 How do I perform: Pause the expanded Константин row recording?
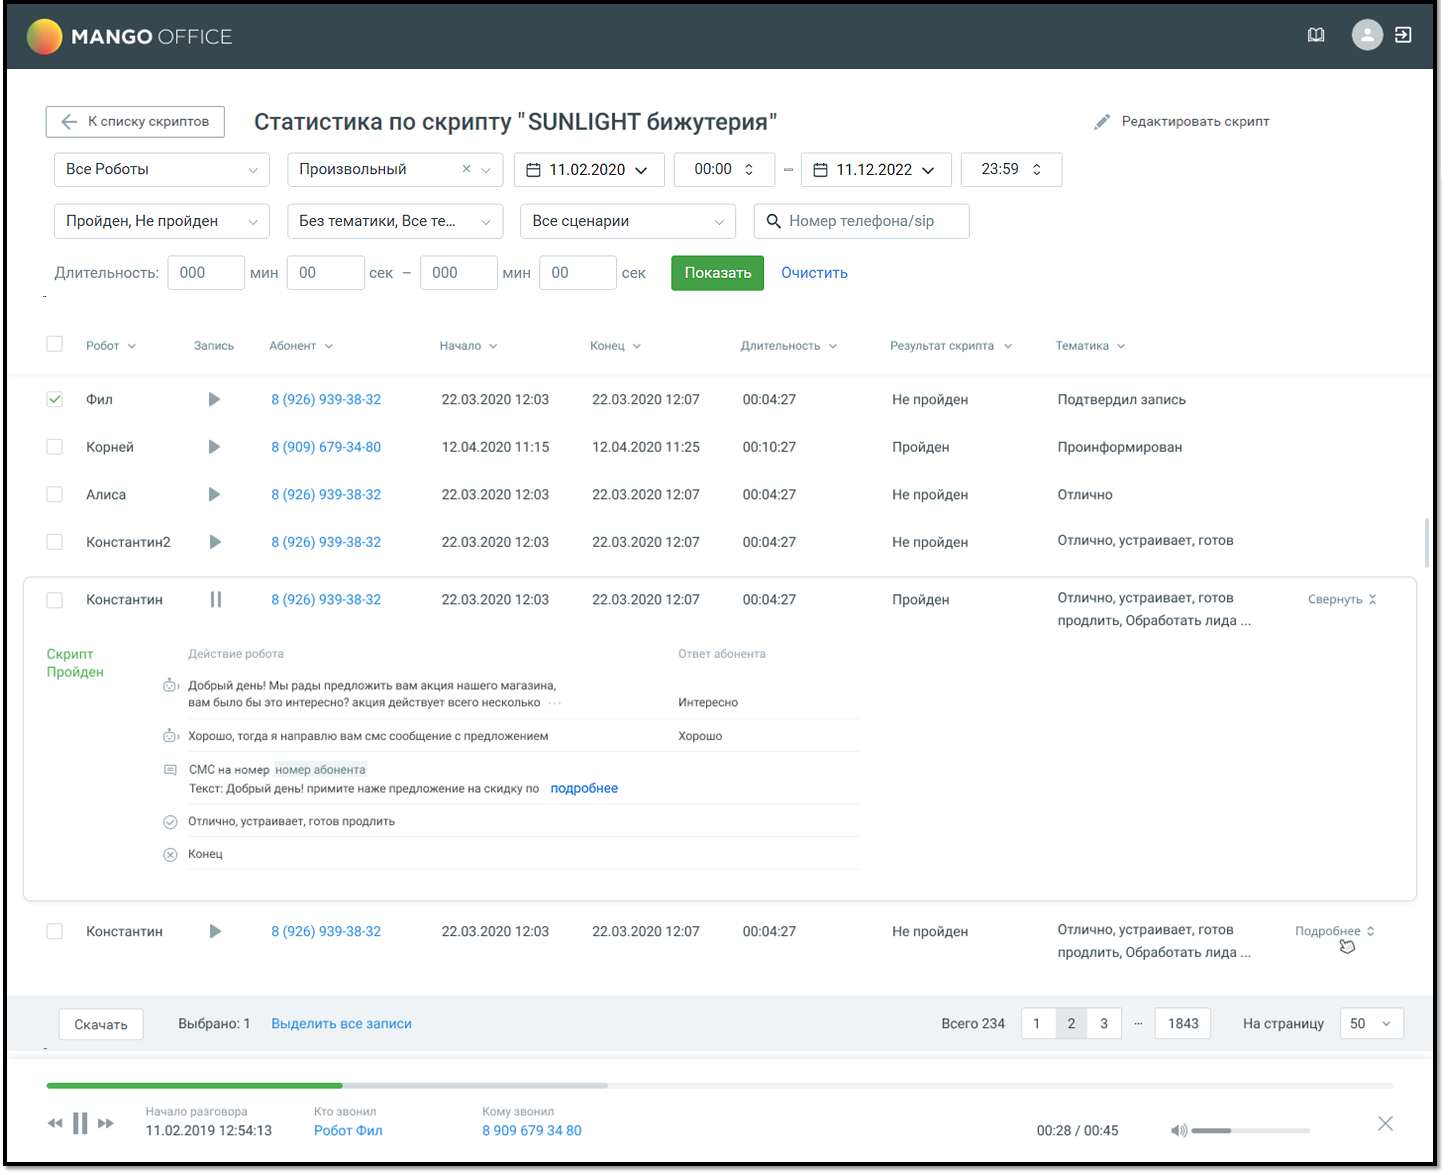pyautogui.click(x=215, y=599)
